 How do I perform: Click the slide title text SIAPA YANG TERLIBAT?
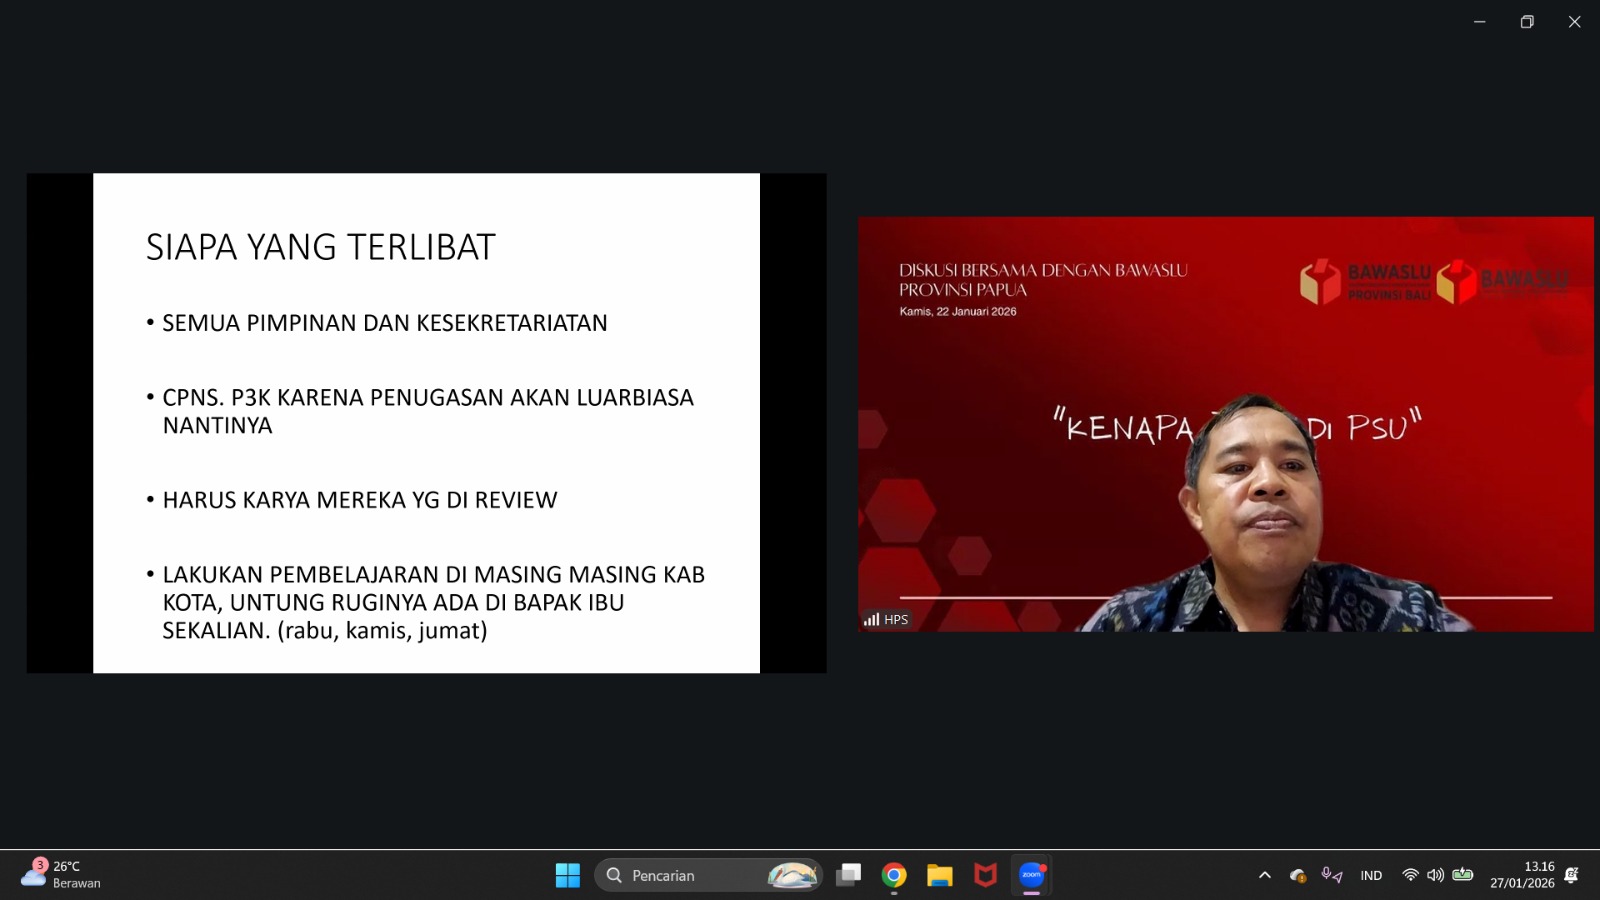tap(321, 247)
